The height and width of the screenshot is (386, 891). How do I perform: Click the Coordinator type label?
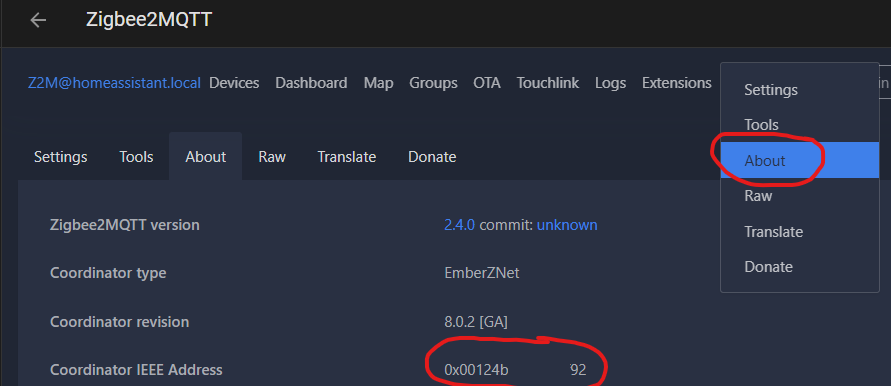[x=108, y=273]
